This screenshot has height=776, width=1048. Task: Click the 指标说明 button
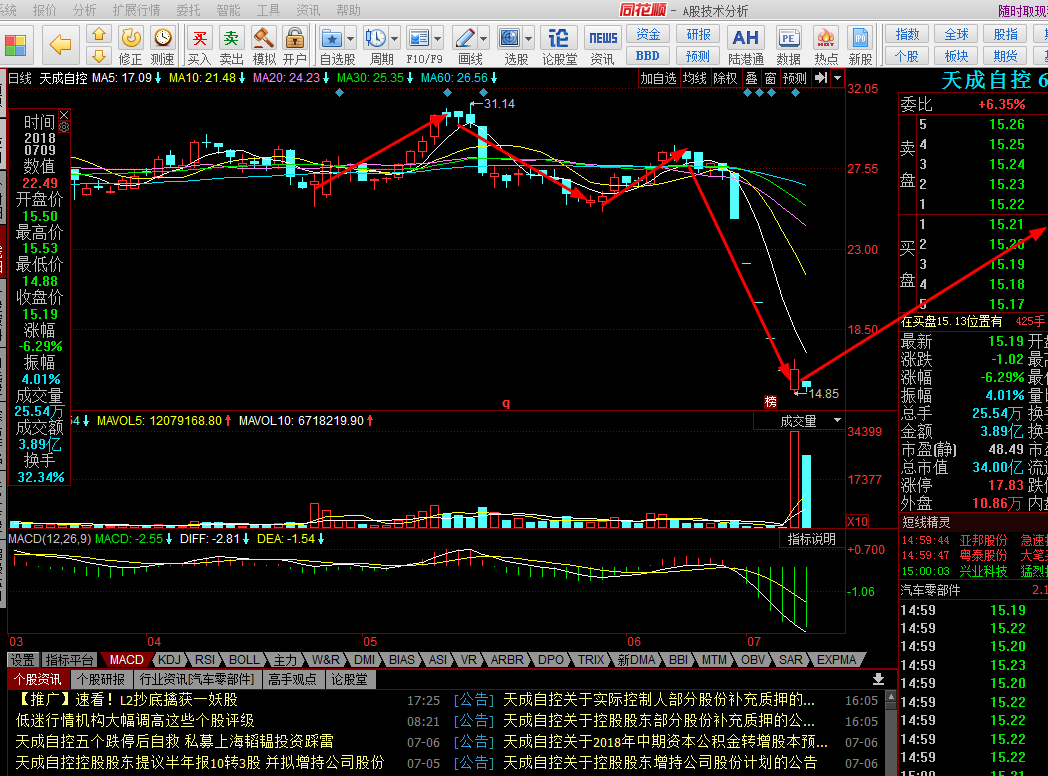pos(812,539)
